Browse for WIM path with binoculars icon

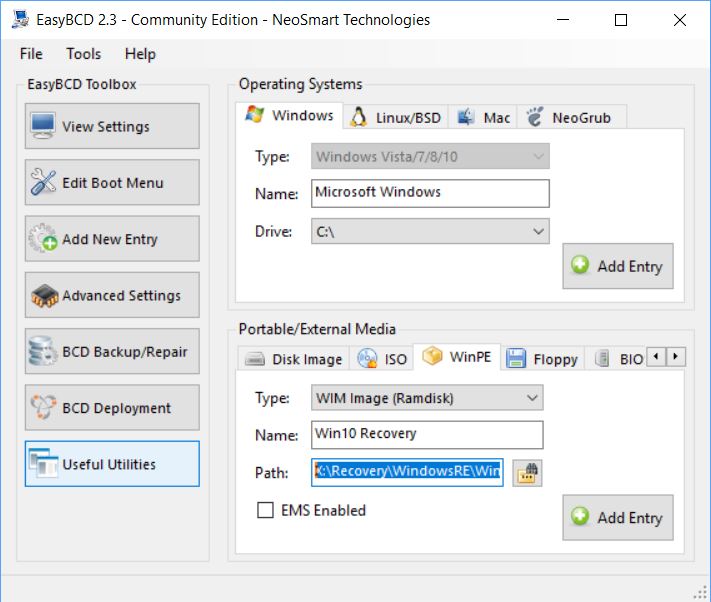(x=527, y=473)
